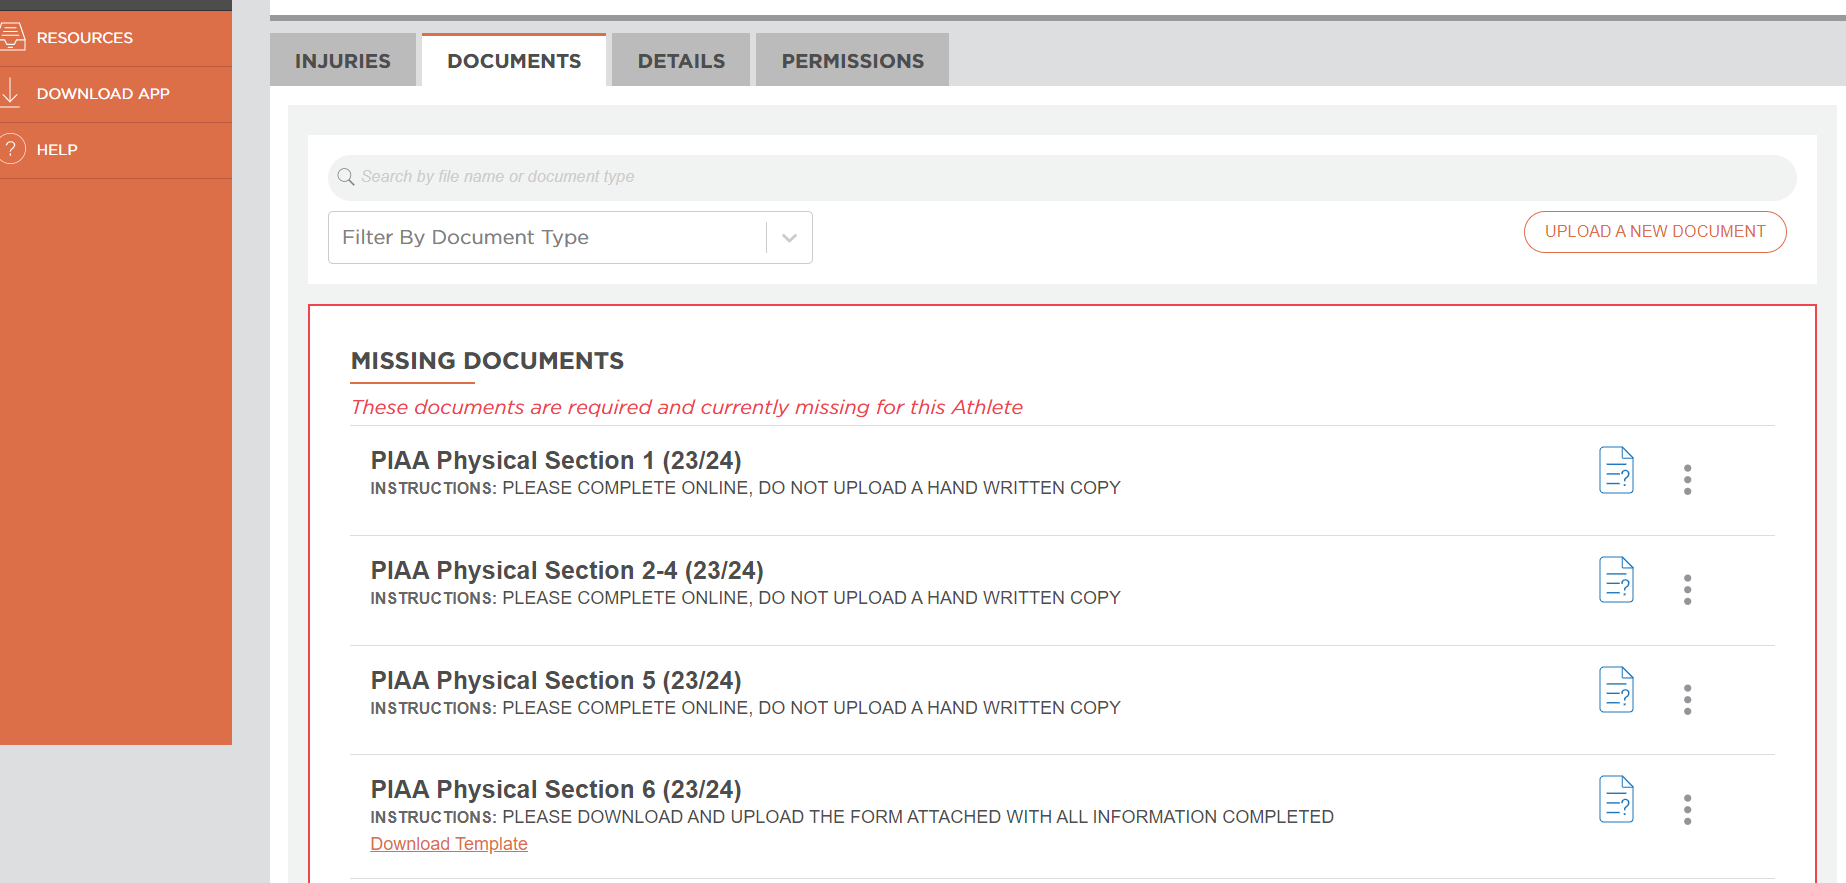Select Download App in the sidebar
Screen dimensions: 1846x883
116,94
